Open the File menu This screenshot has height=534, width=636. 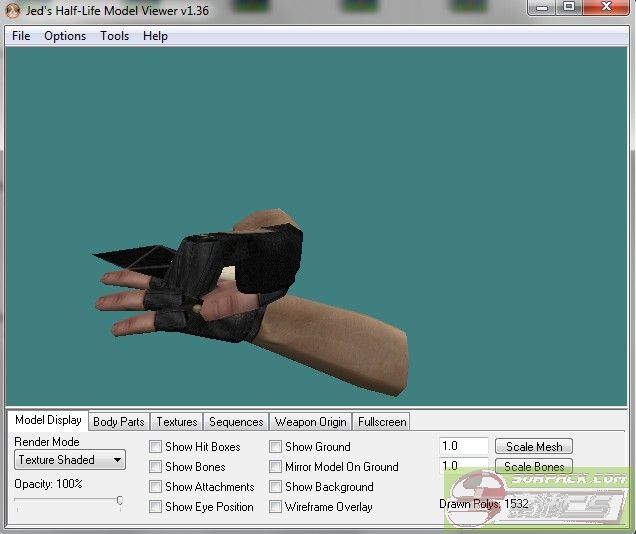coord(21,36)
